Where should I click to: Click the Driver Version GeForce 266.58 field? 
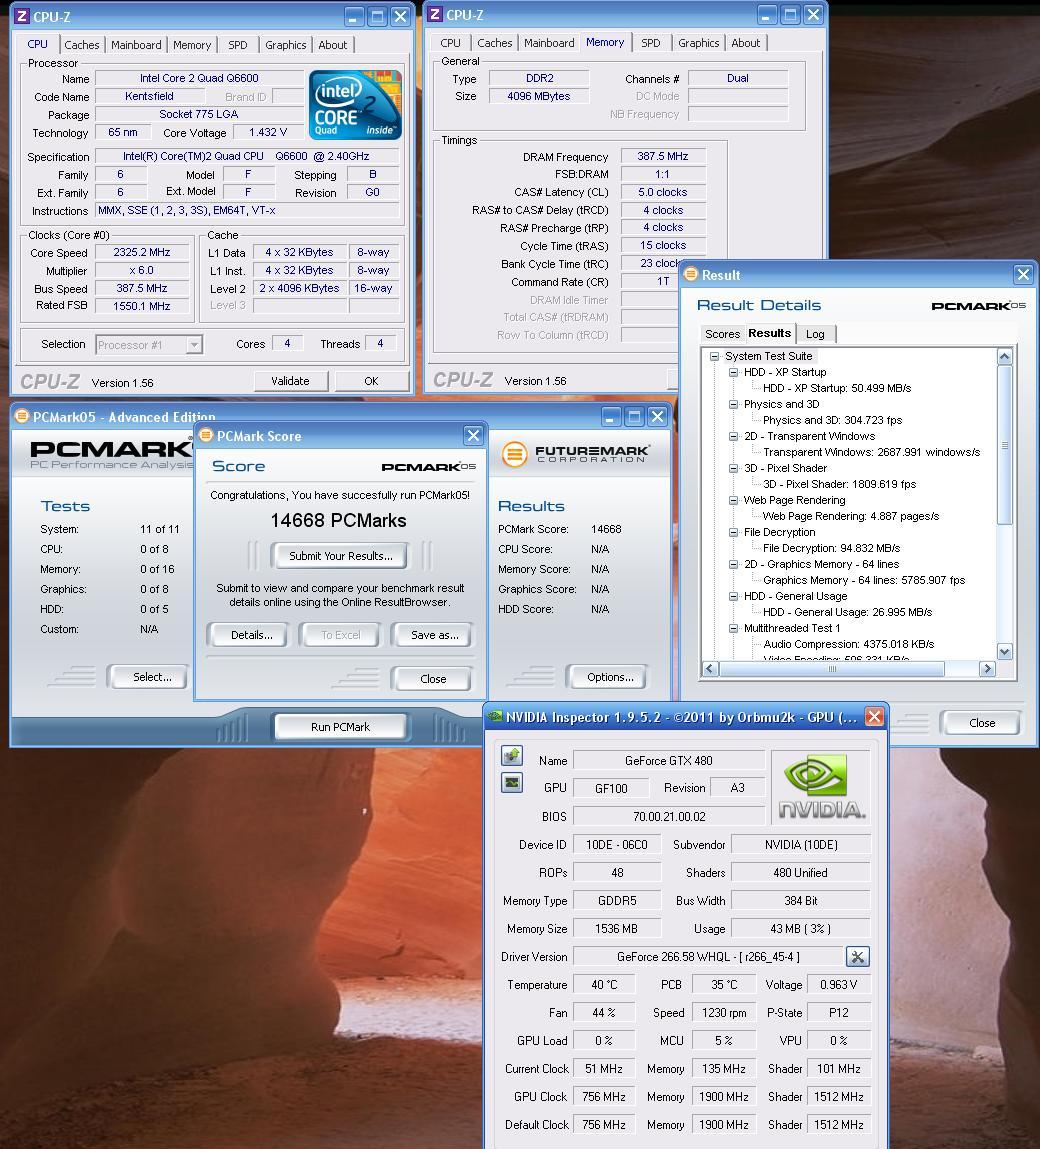click(x=708, y=956)
